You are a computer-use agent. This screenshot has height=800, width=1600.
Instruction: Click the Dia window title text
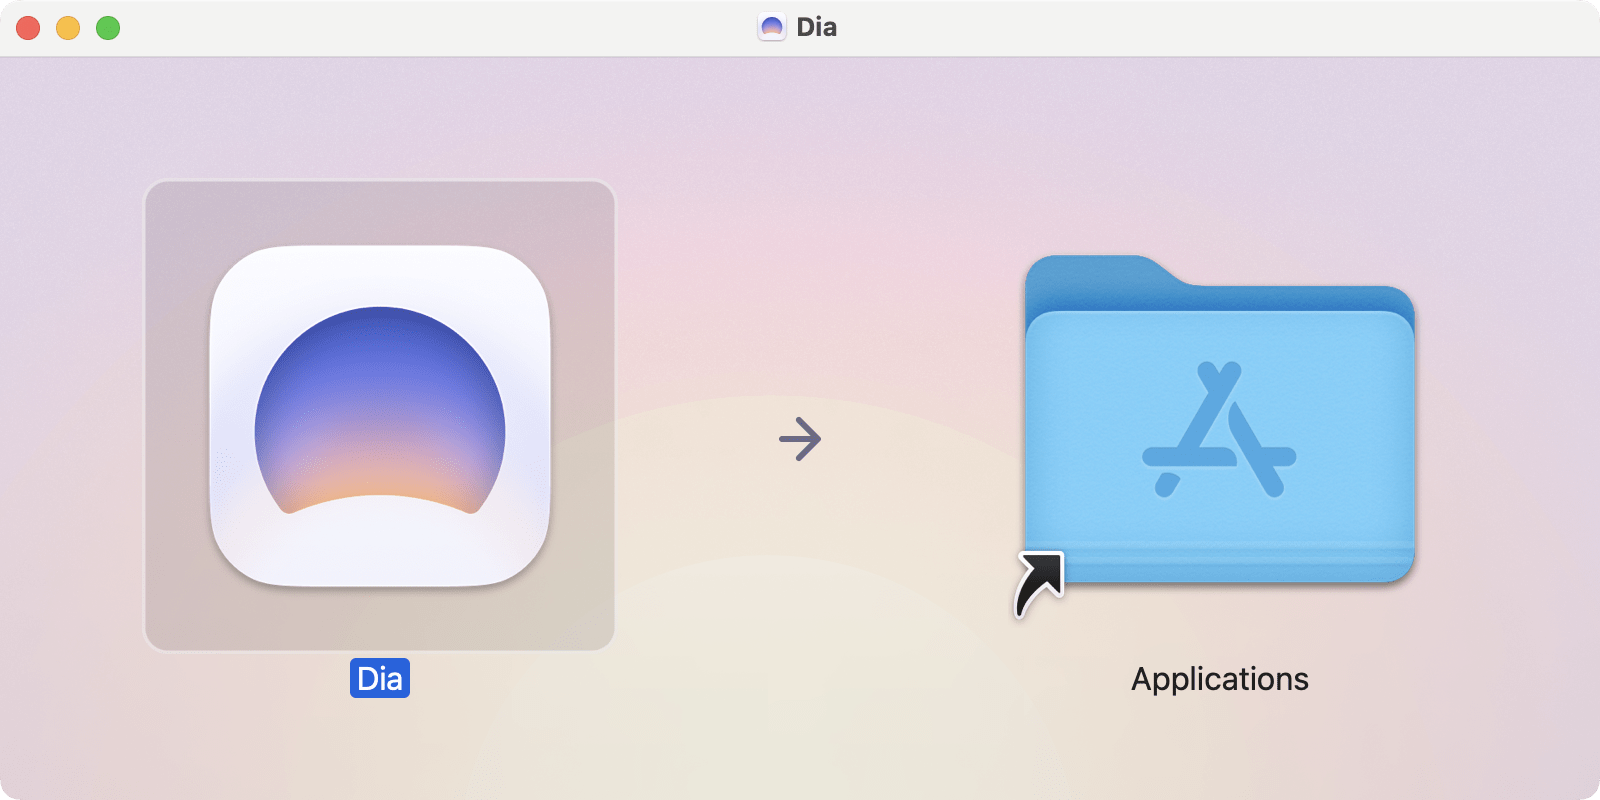pos(817,27)
